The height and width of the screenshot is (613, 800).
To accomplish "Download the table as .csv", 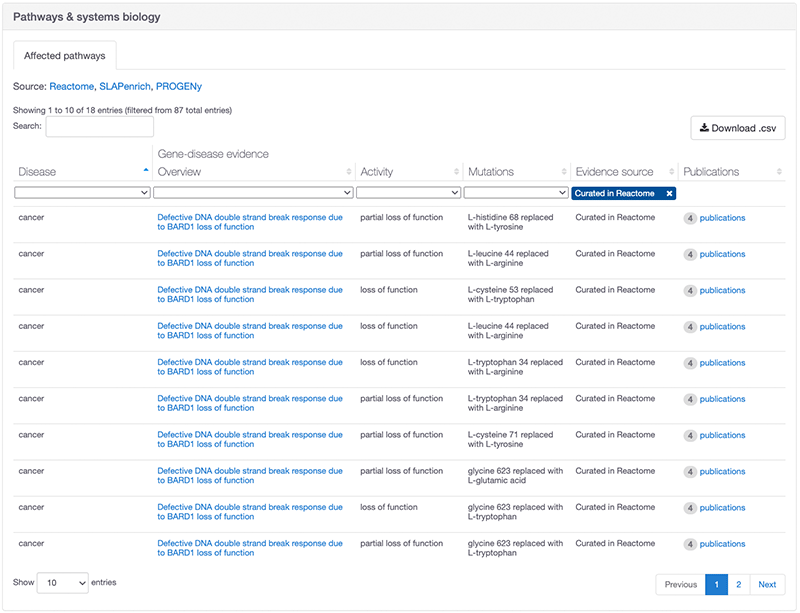I will pos(738,128).
